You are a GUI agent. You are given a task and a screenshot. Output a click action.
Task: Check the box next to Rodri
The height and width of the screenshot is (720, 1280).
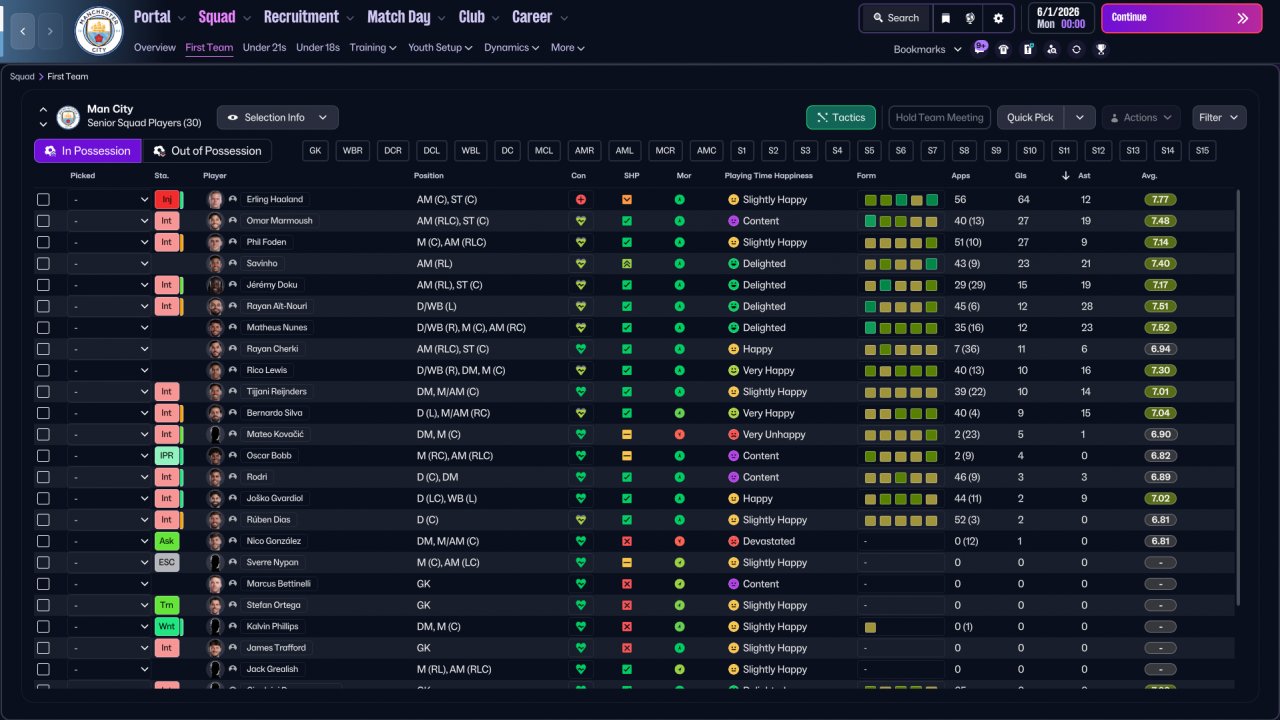click(43, 477)
